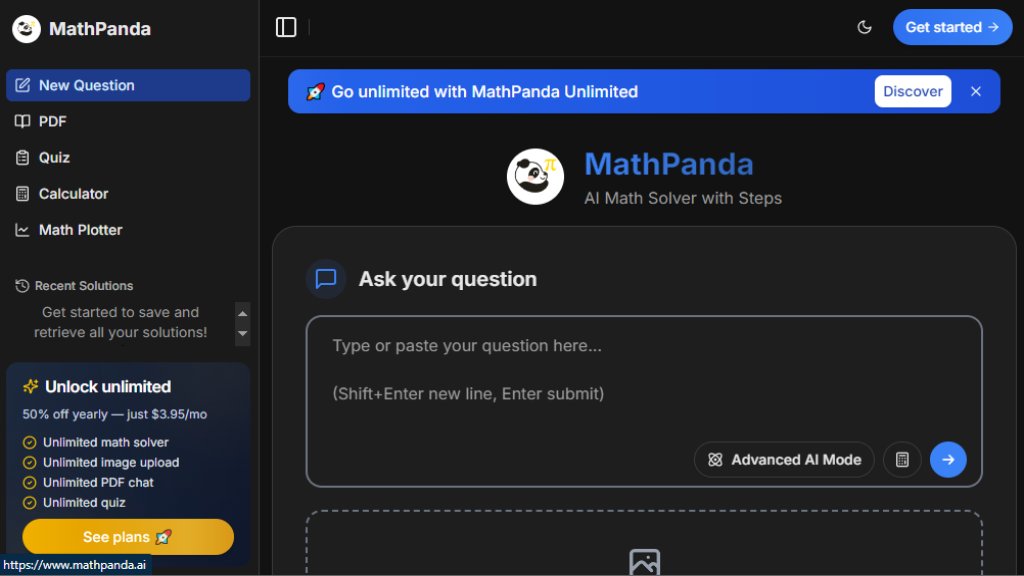This screenshot has width=1024, height=576.
Task: Click the chat bubble icon beside Ask your question
Action: click(326, 279)
